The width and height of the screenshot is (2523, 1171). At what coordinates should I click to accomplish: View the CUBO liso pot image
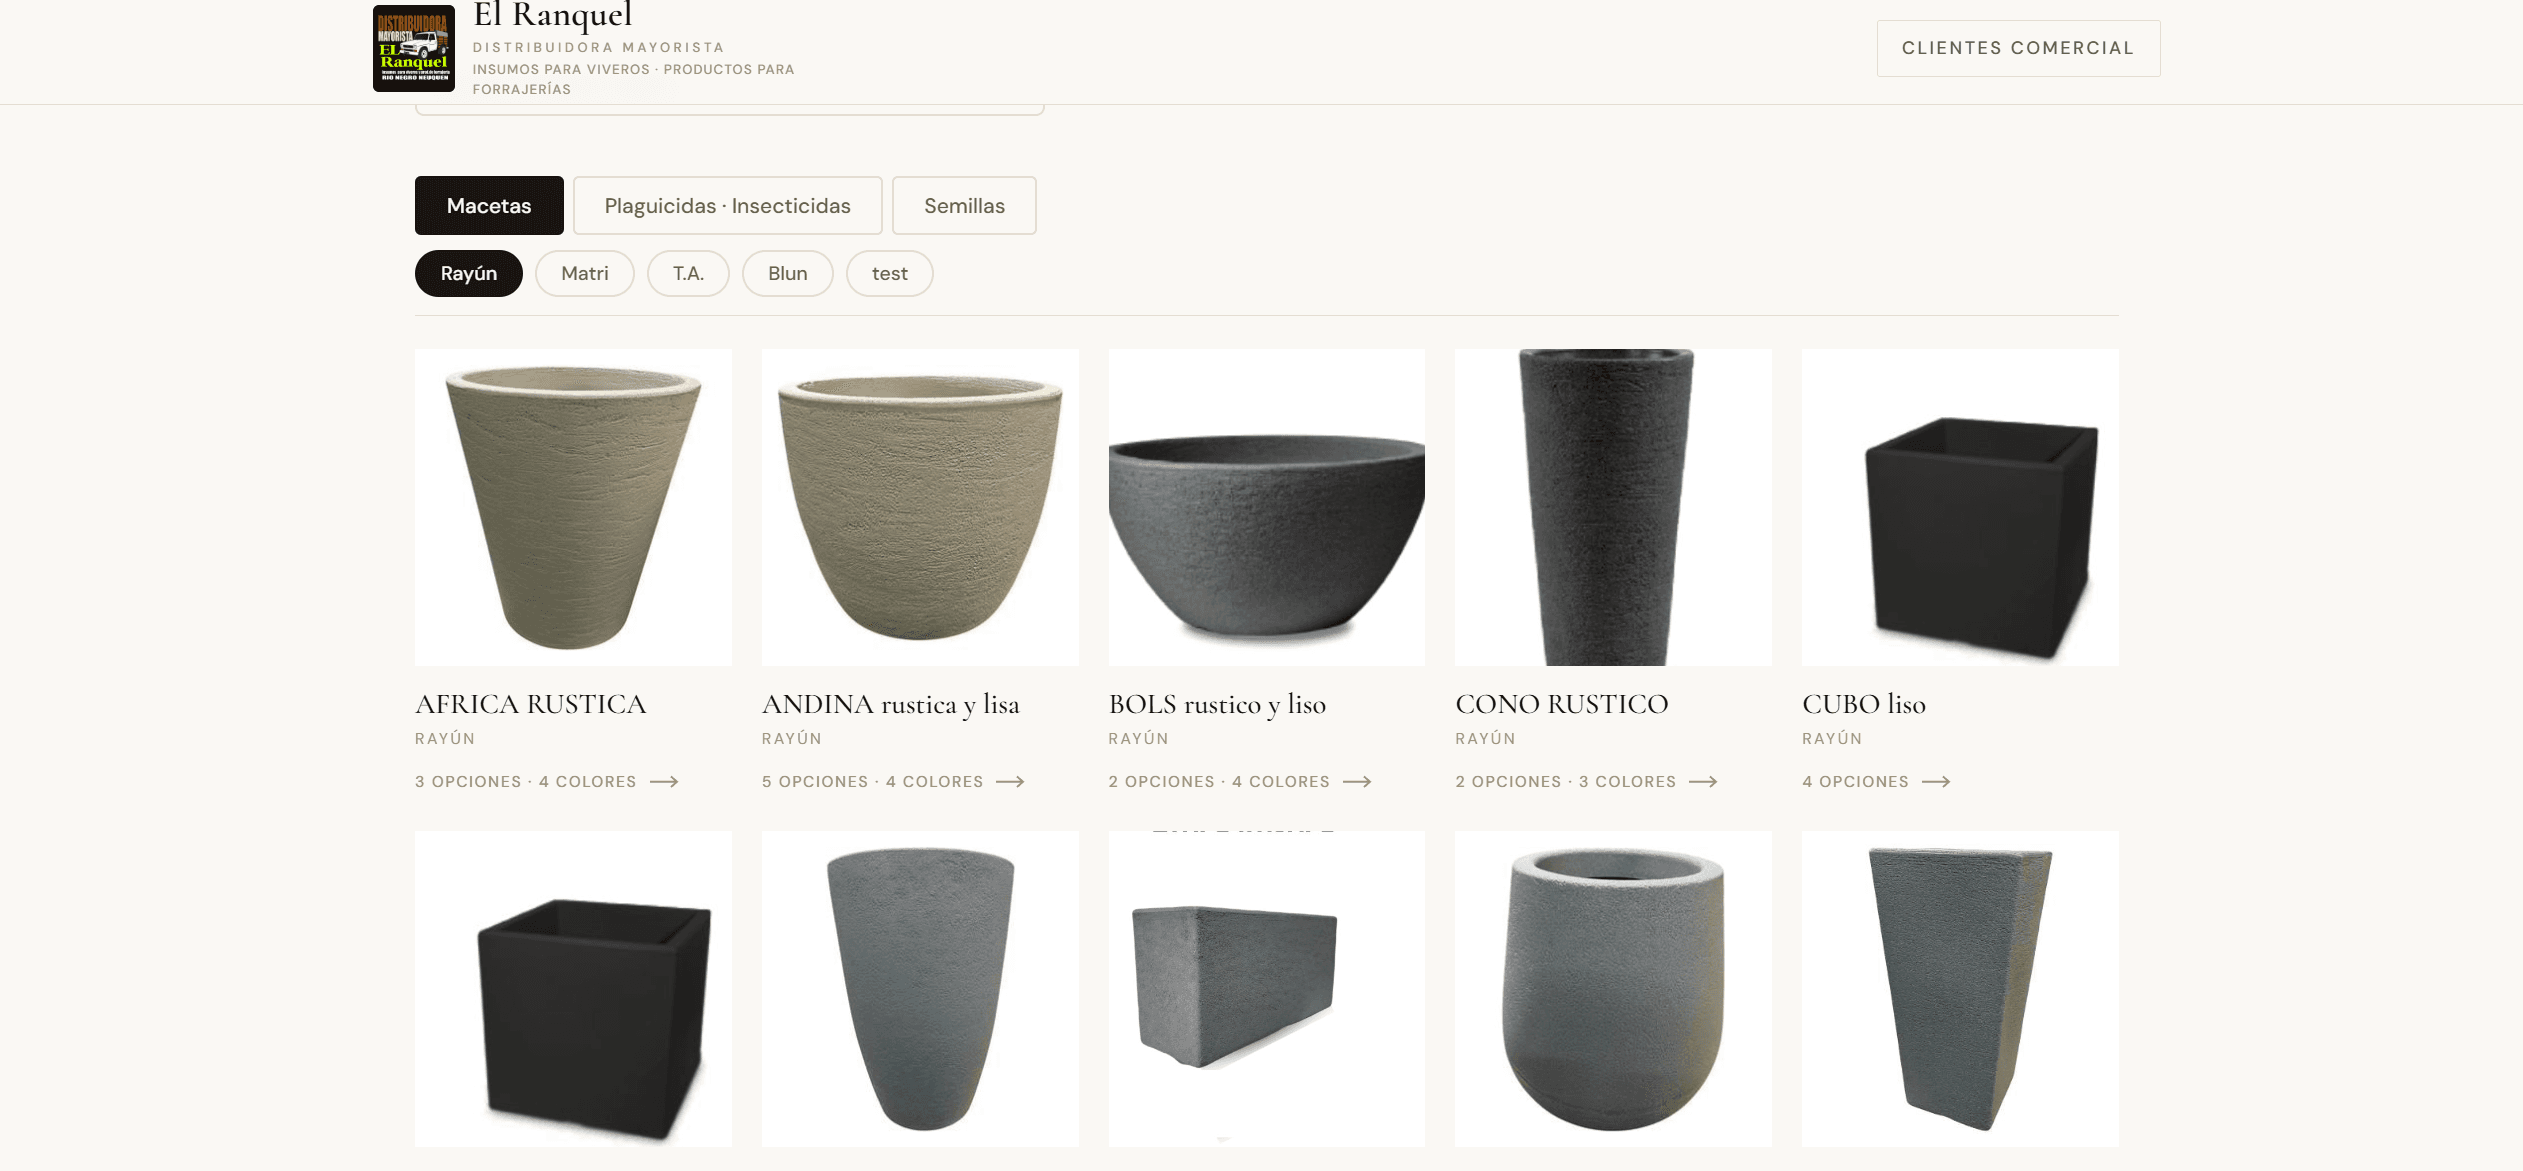click(1960, 507)
